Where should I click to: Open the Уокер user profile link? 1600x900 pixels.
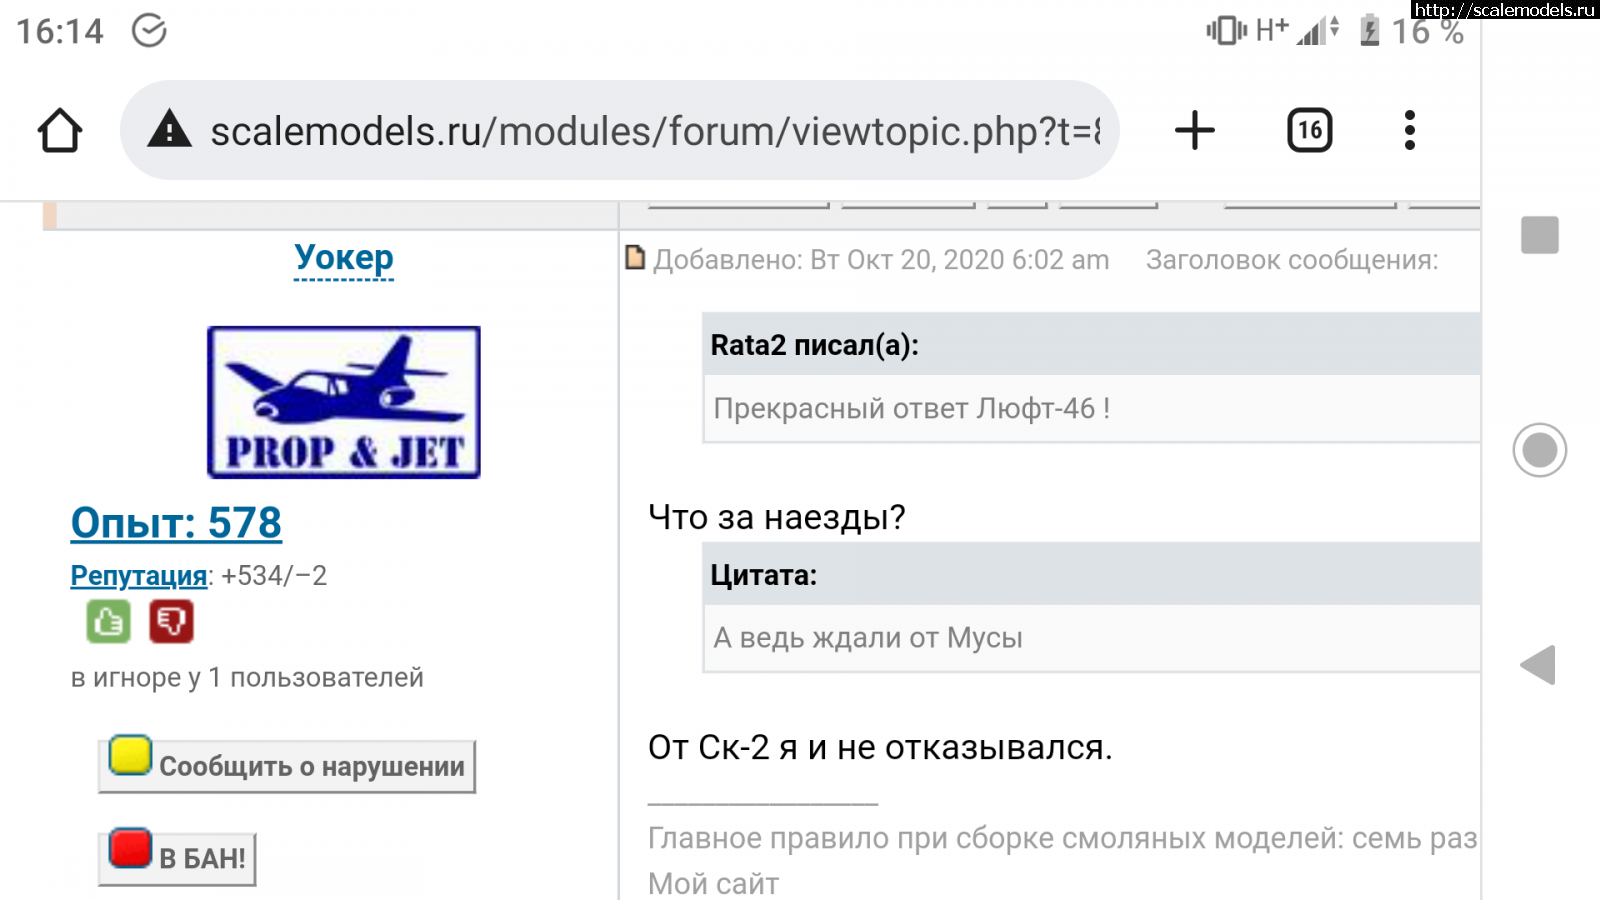344,258
